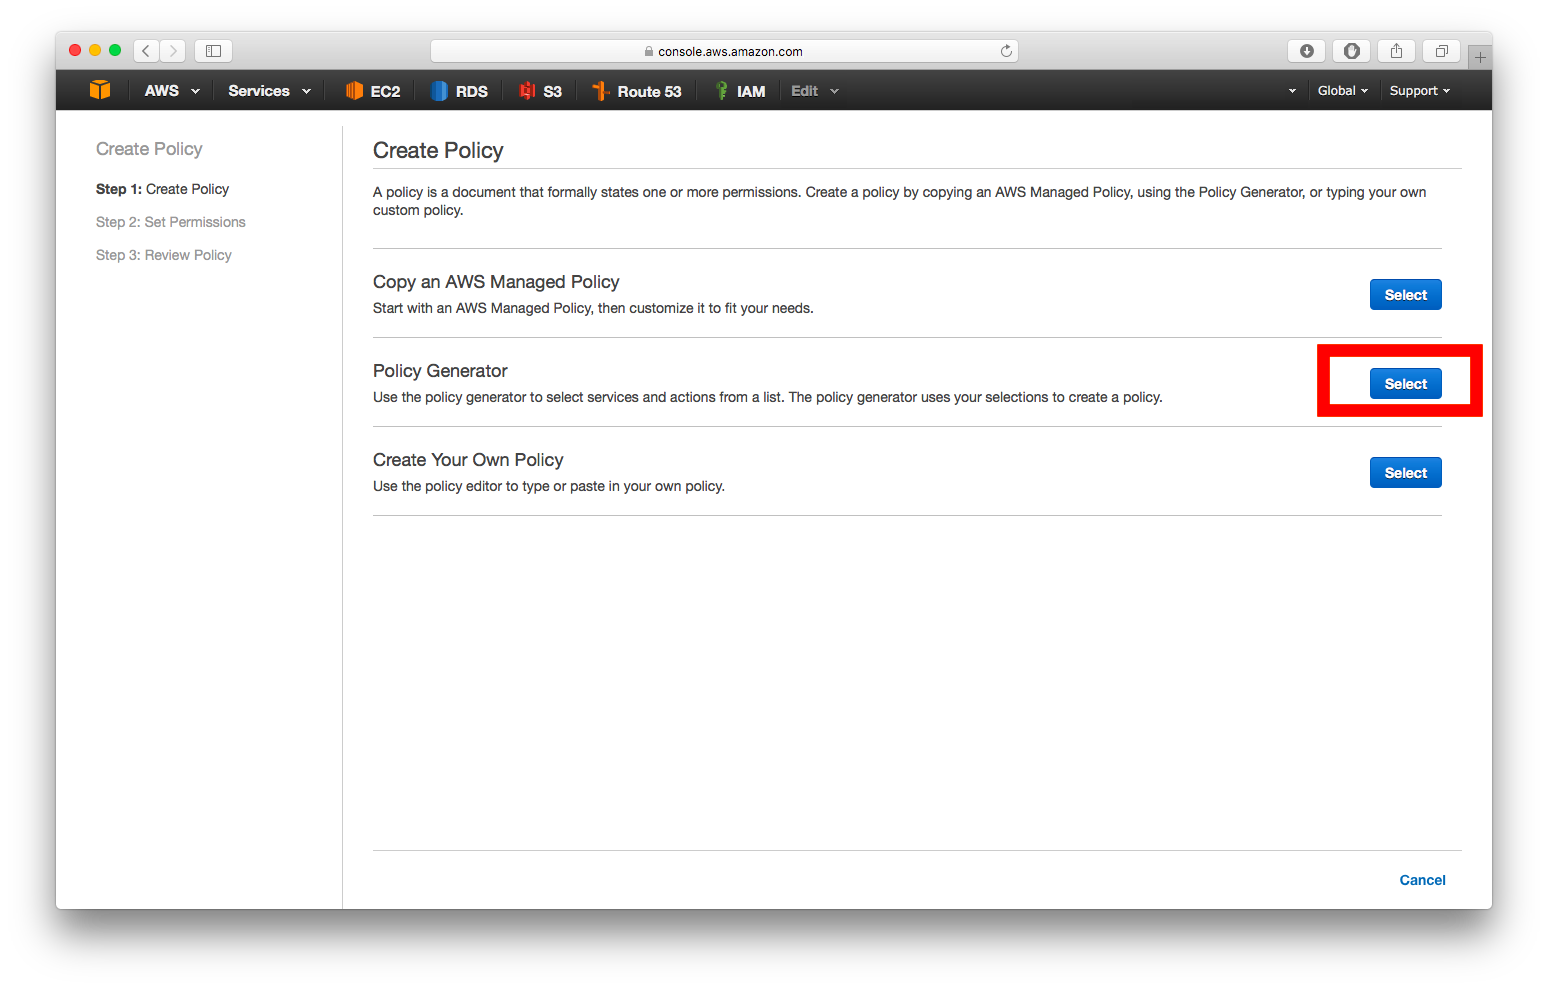Expand the Services dropdown menu

click(x=269, y=91)
